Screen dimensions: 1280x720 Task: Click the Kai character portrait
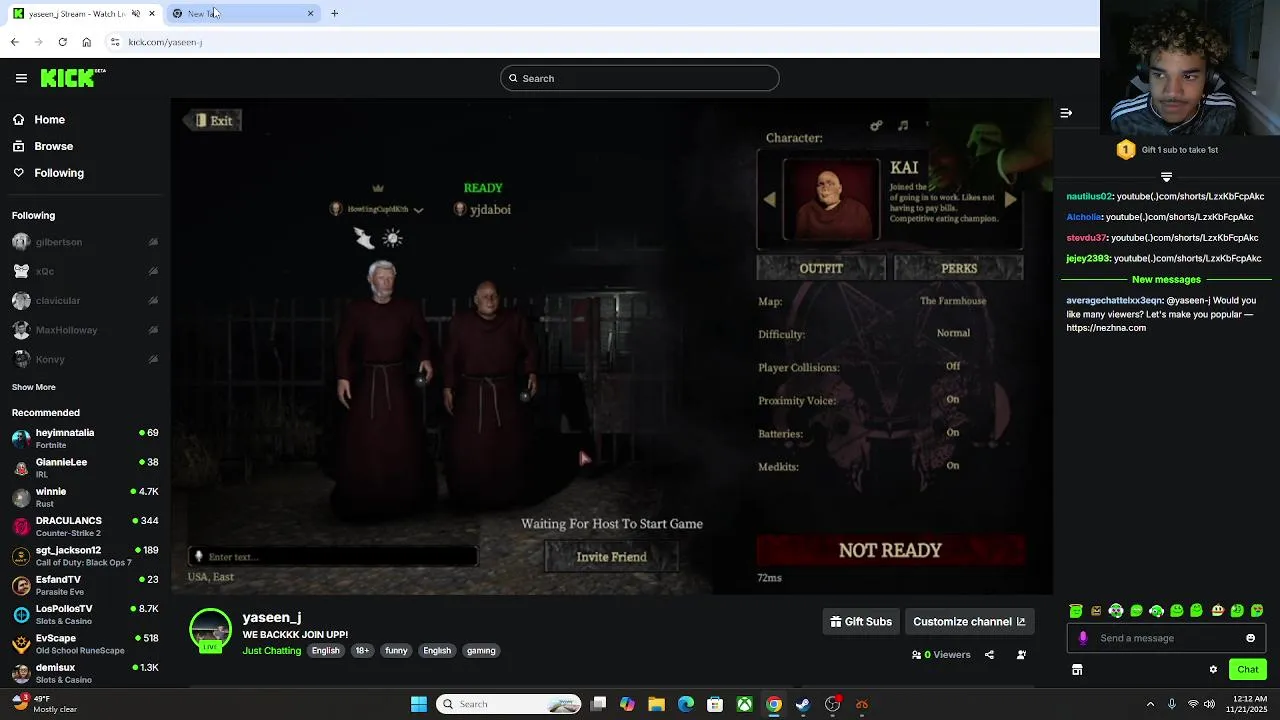point(831,199)
